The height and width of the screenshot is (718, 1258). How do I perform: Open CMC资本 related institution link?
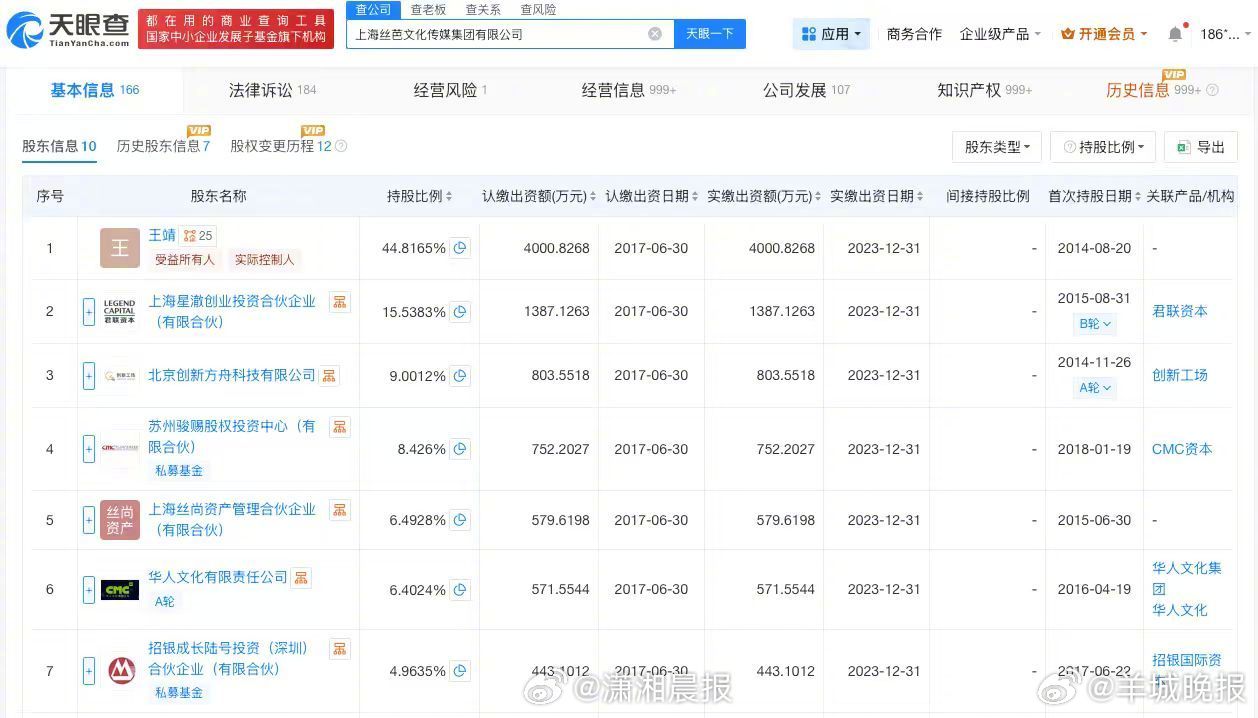pyautogui.click(x=1182, y=450)
